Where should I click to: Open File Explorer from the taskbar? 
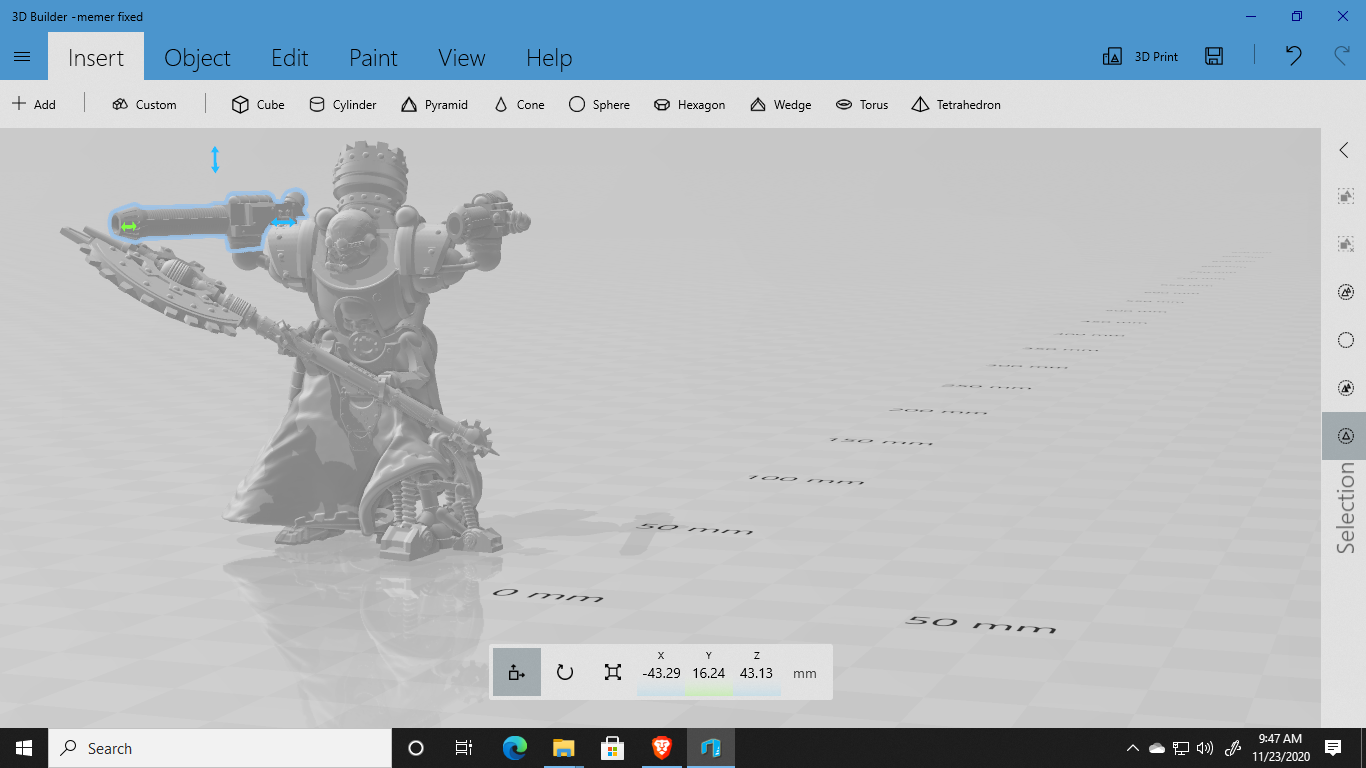tap(563, 748)
